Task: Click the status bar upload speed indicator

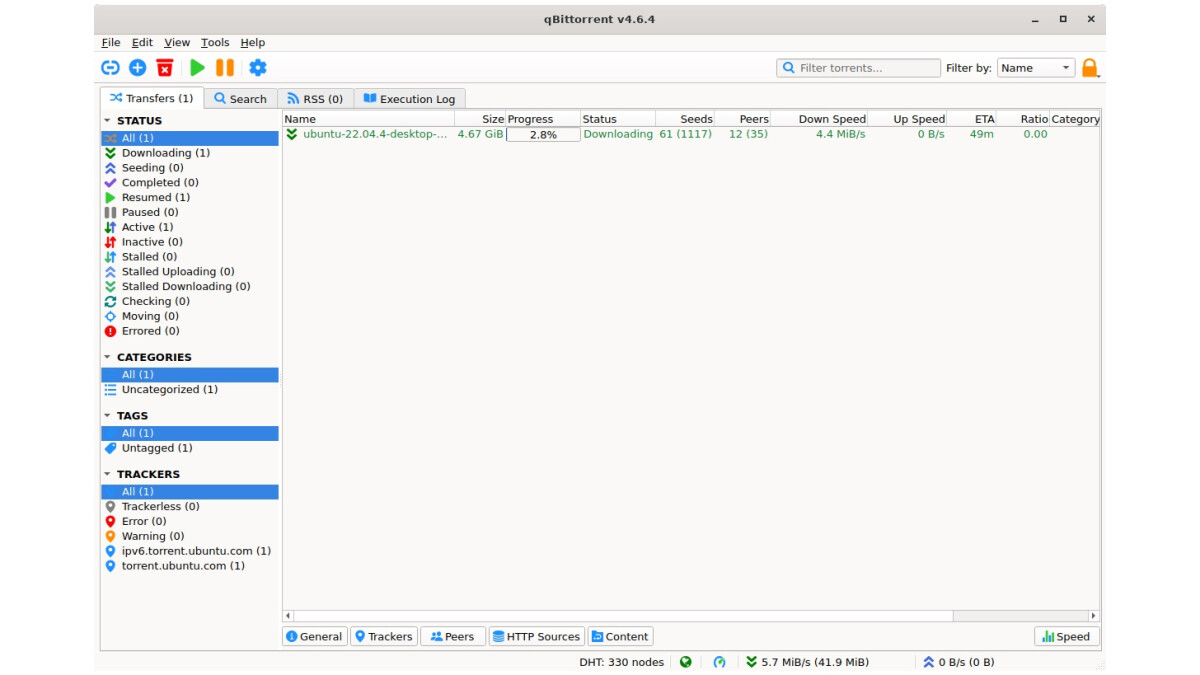Action: pos(958,662)
